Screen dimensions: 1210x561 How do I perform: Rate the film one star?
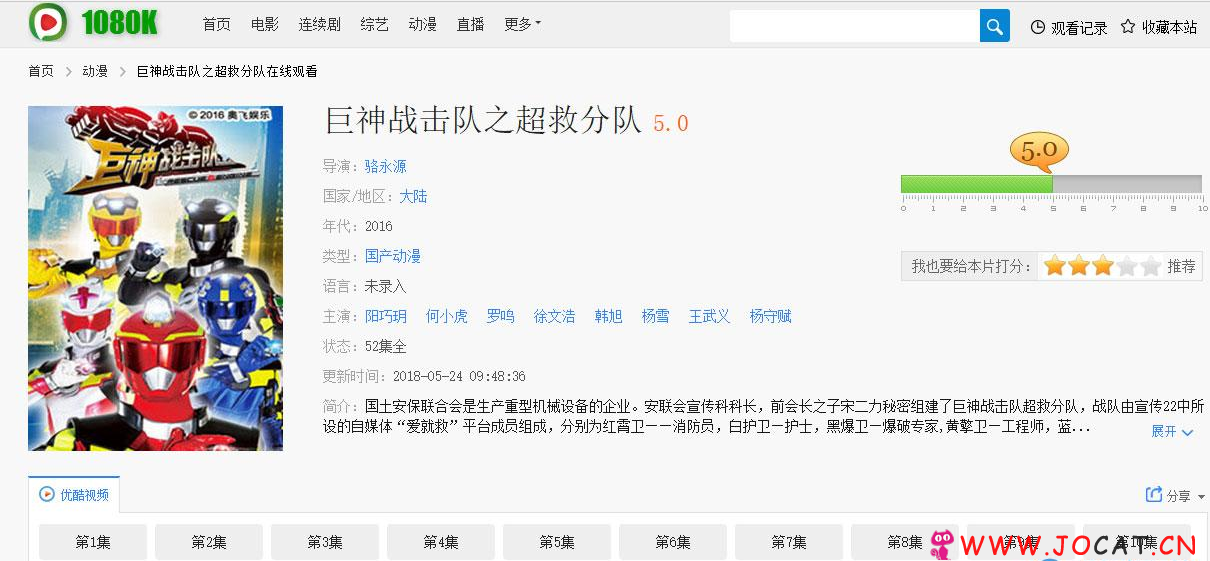tap(1054, 266)
